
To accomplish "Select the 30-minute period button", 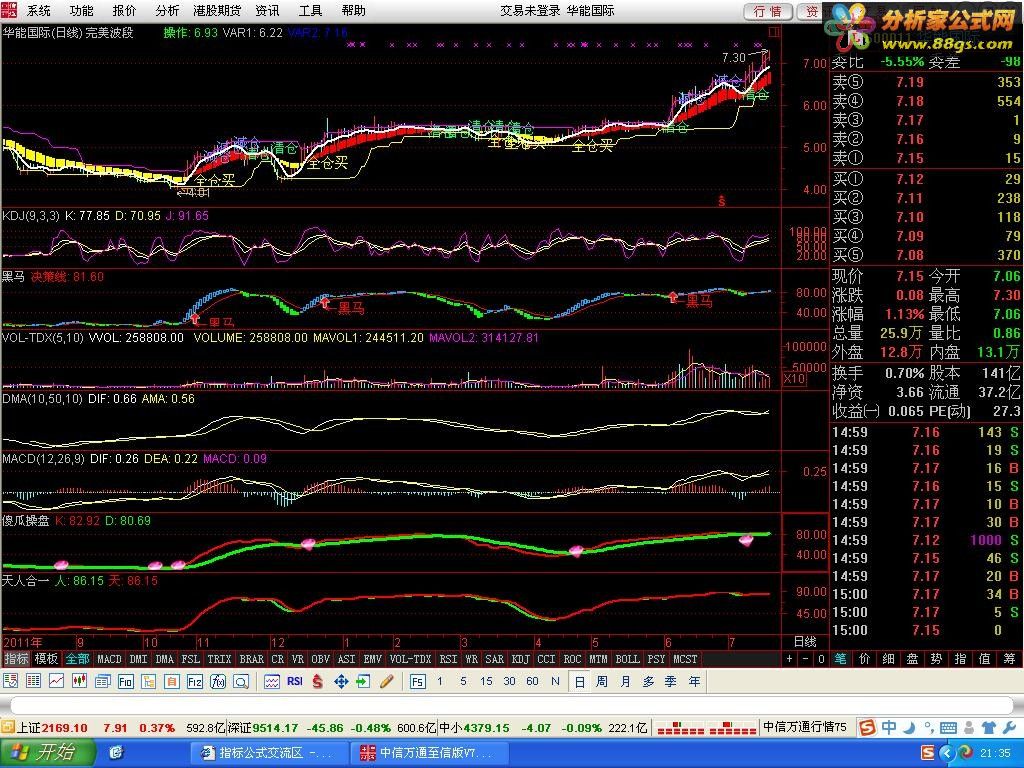I will [509, 681].
